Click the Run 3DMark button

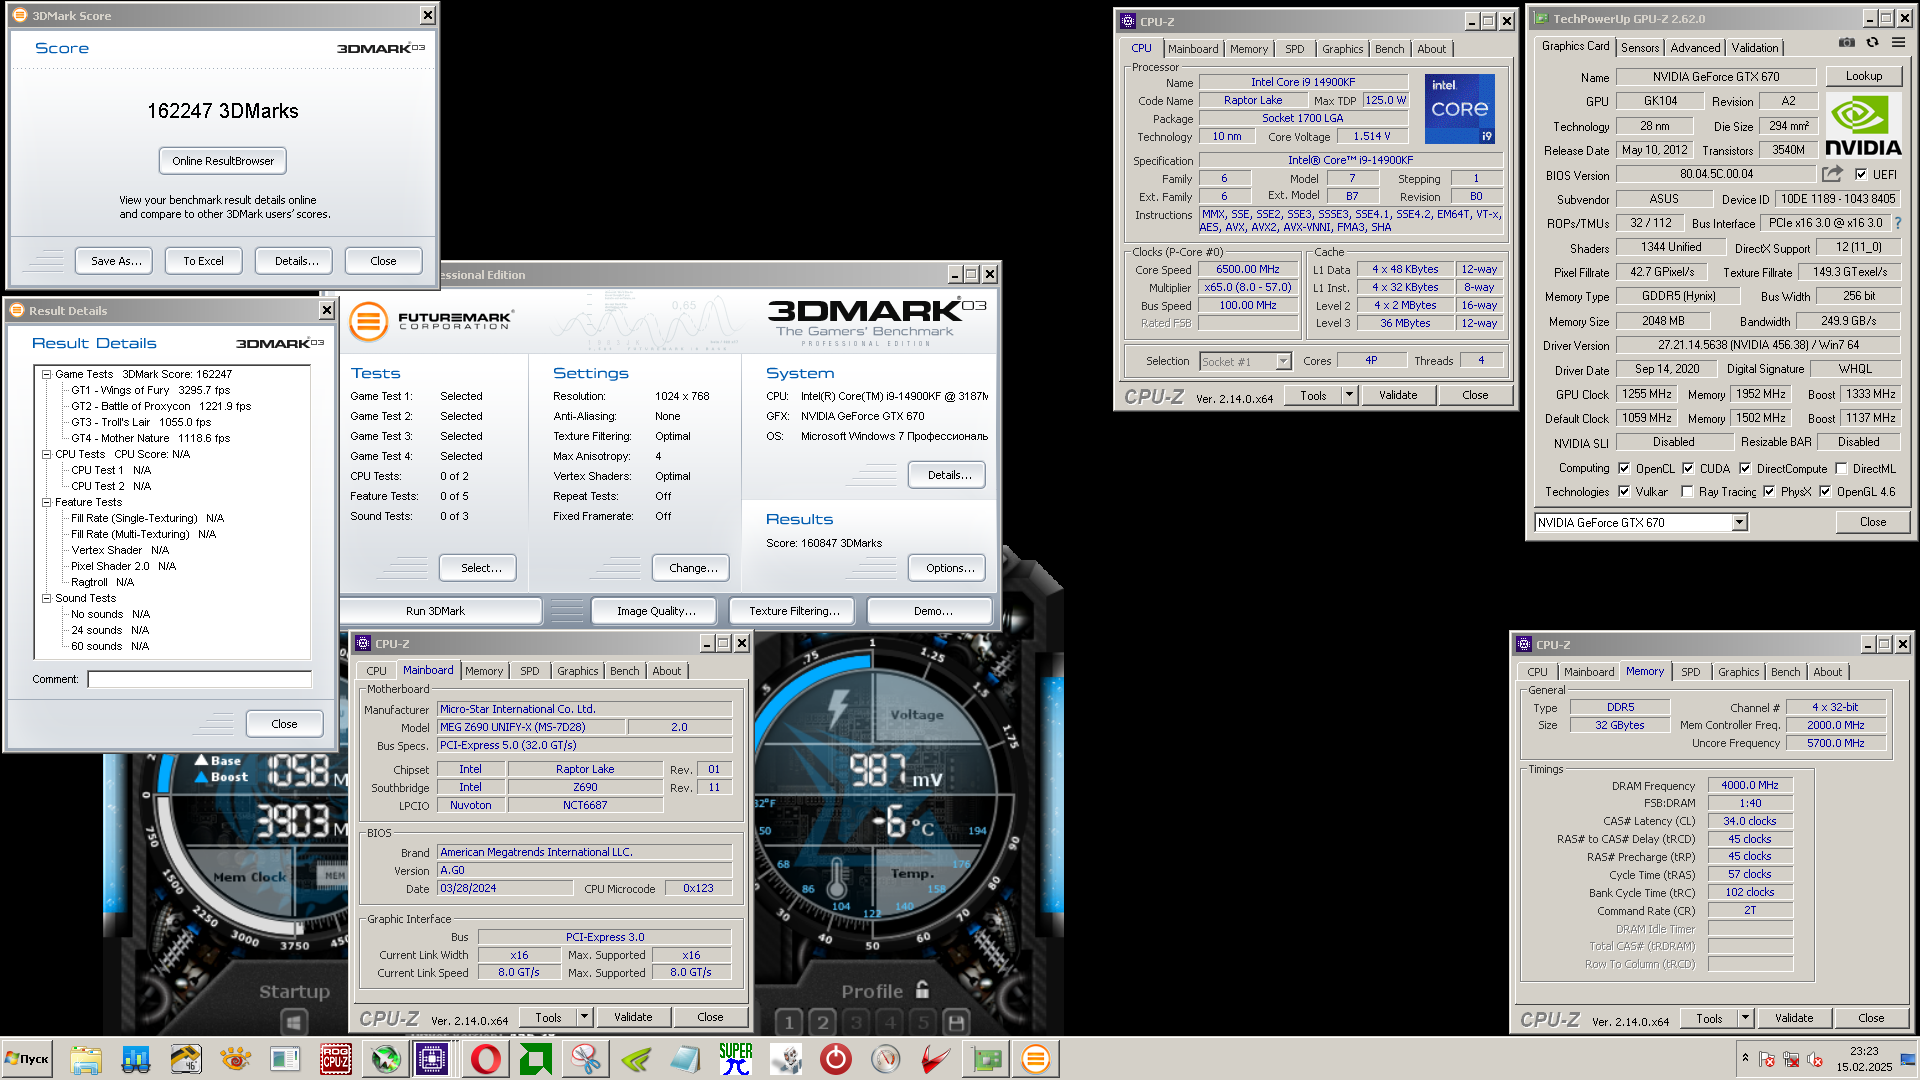pyautogui.click(x=435, y=611)
